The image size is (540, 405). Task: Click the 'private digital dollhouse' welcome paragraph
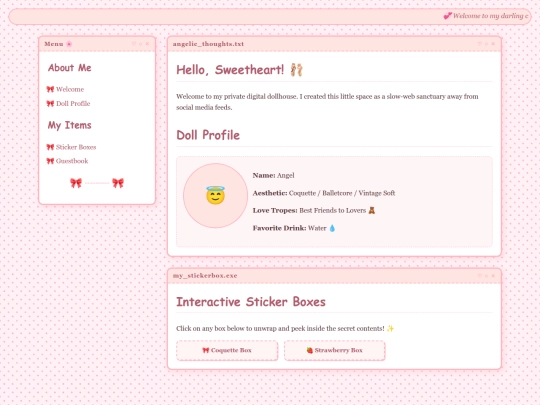tap(327, 102)
